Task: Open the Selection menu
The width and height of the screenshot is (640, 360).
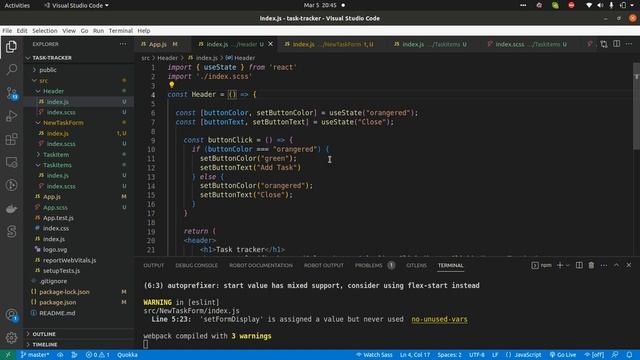Action: [x=45, y=31]
